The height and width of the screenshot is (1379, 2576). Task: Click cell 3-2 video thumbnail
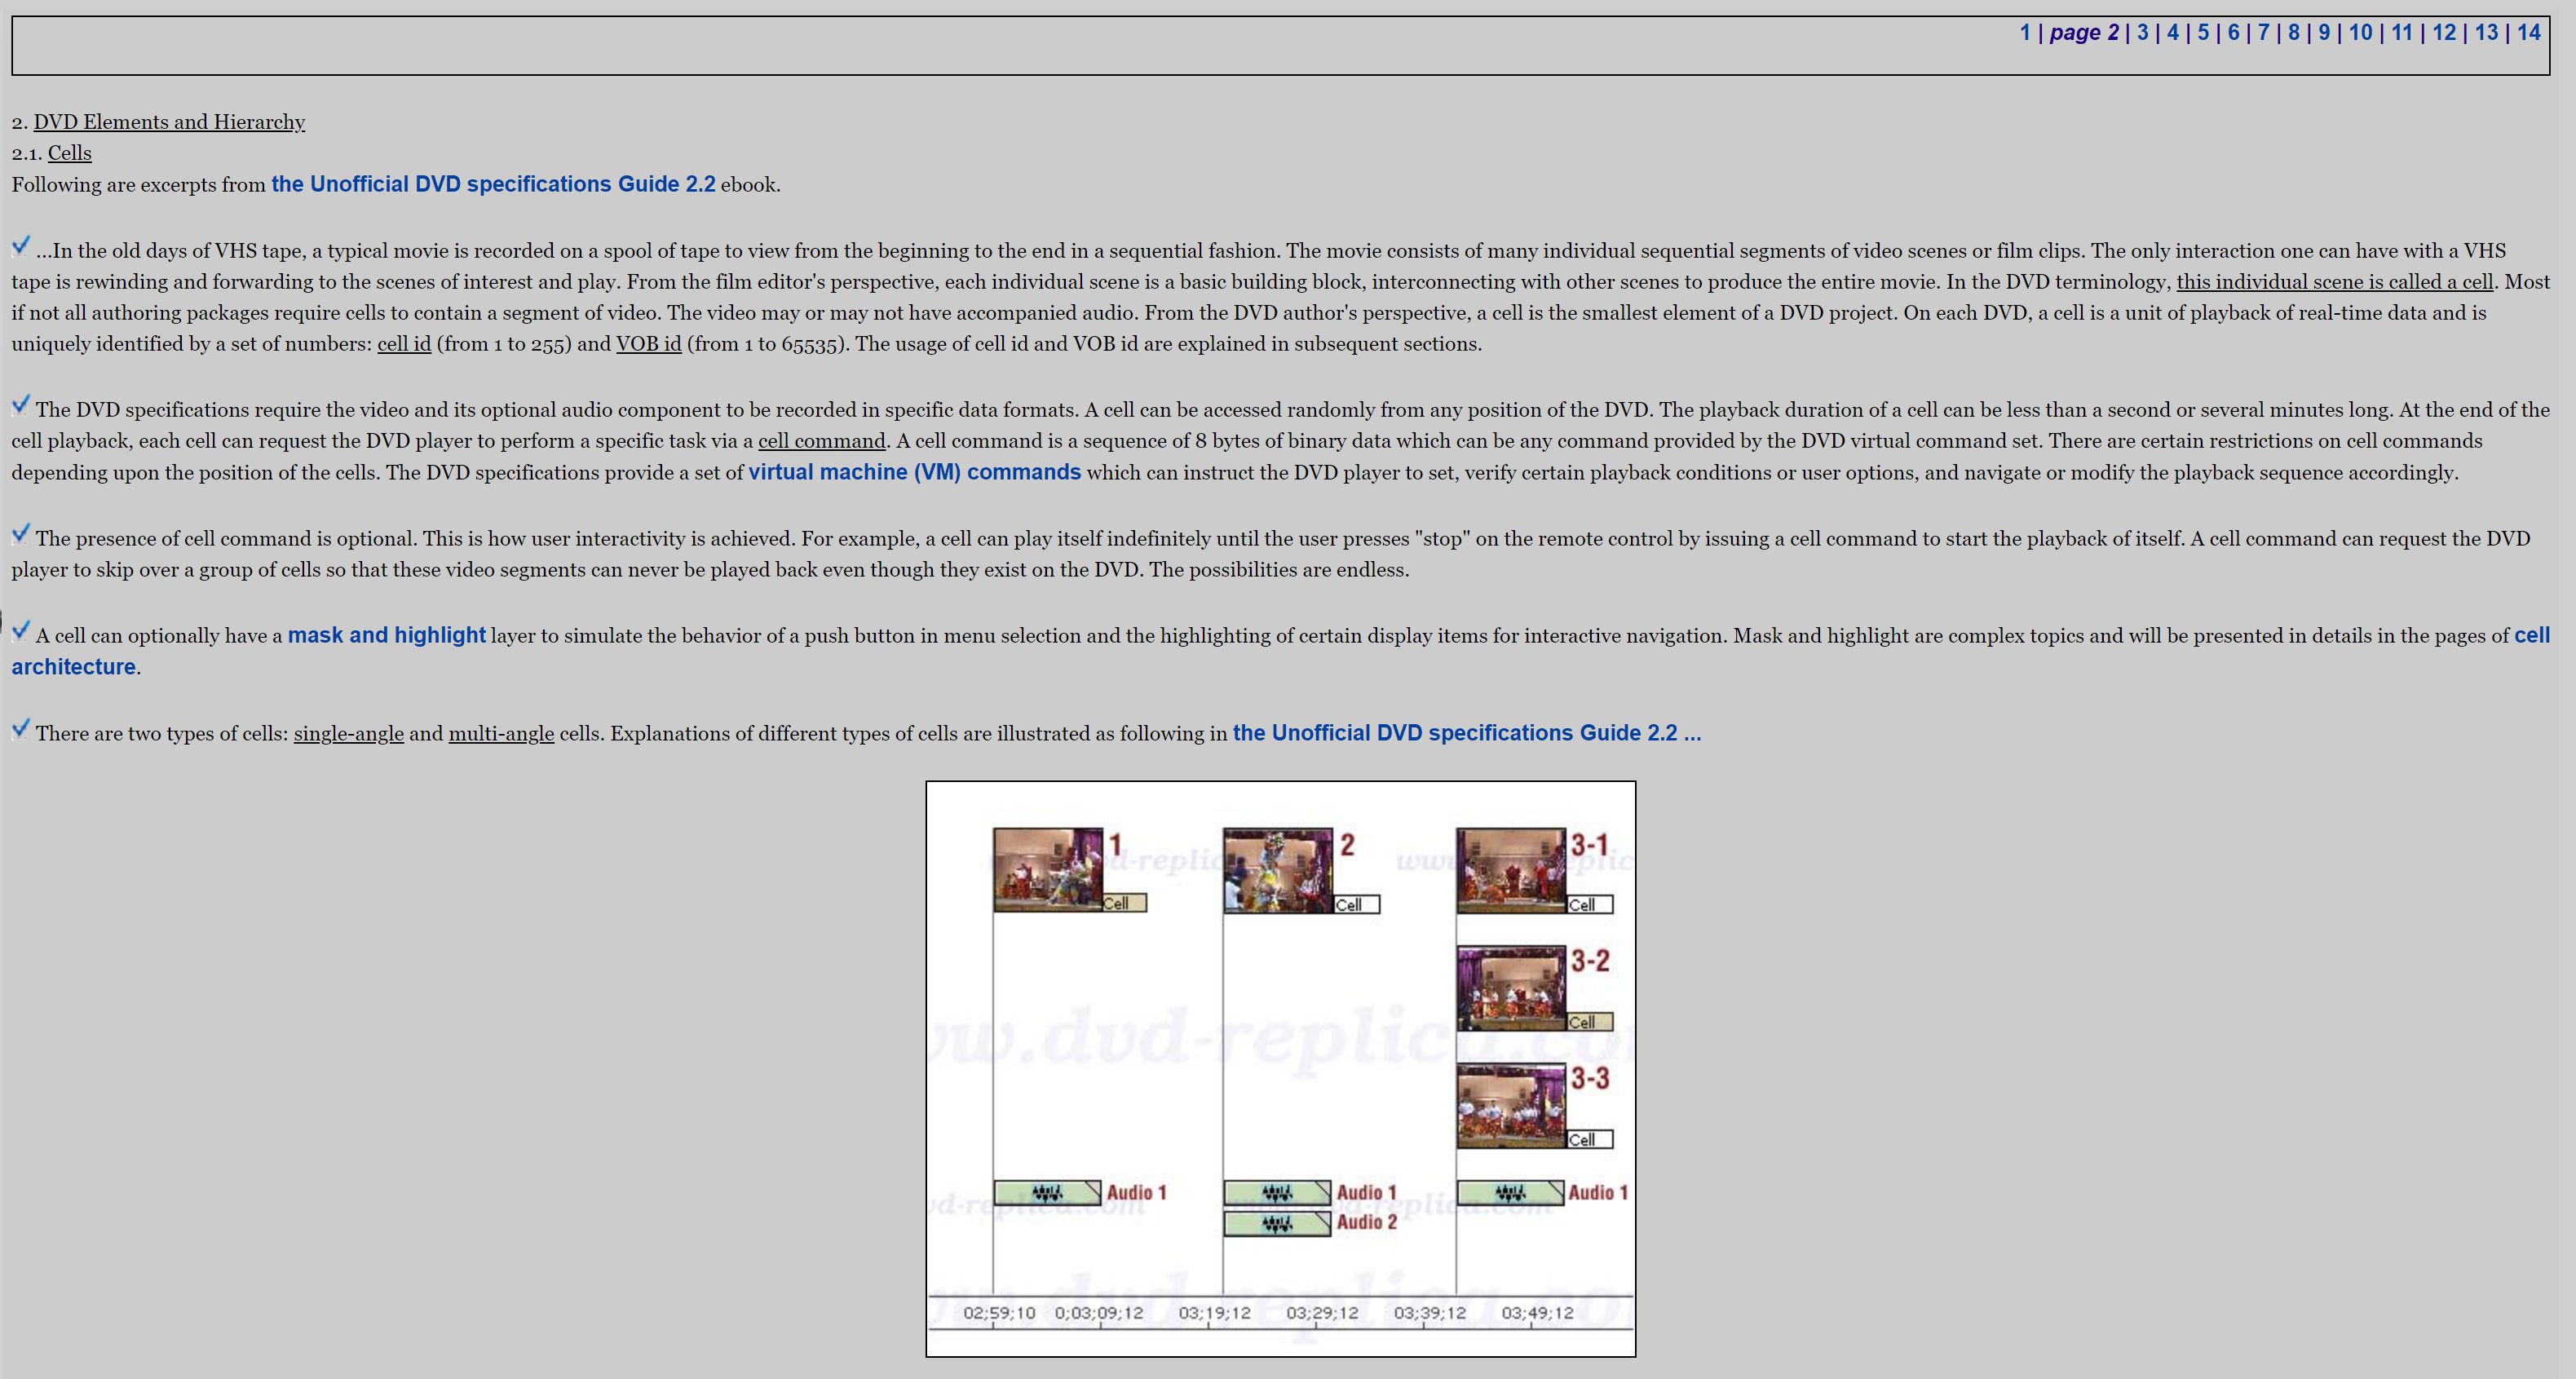pos(1511,988)
